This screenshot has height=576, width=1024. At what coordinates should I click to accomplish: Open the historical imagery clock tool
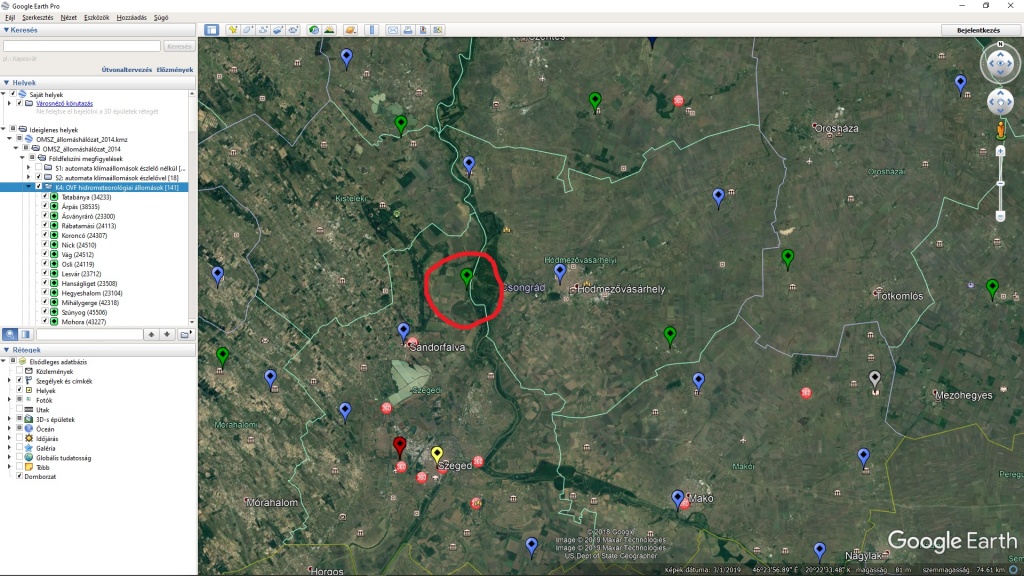point(314,30)
